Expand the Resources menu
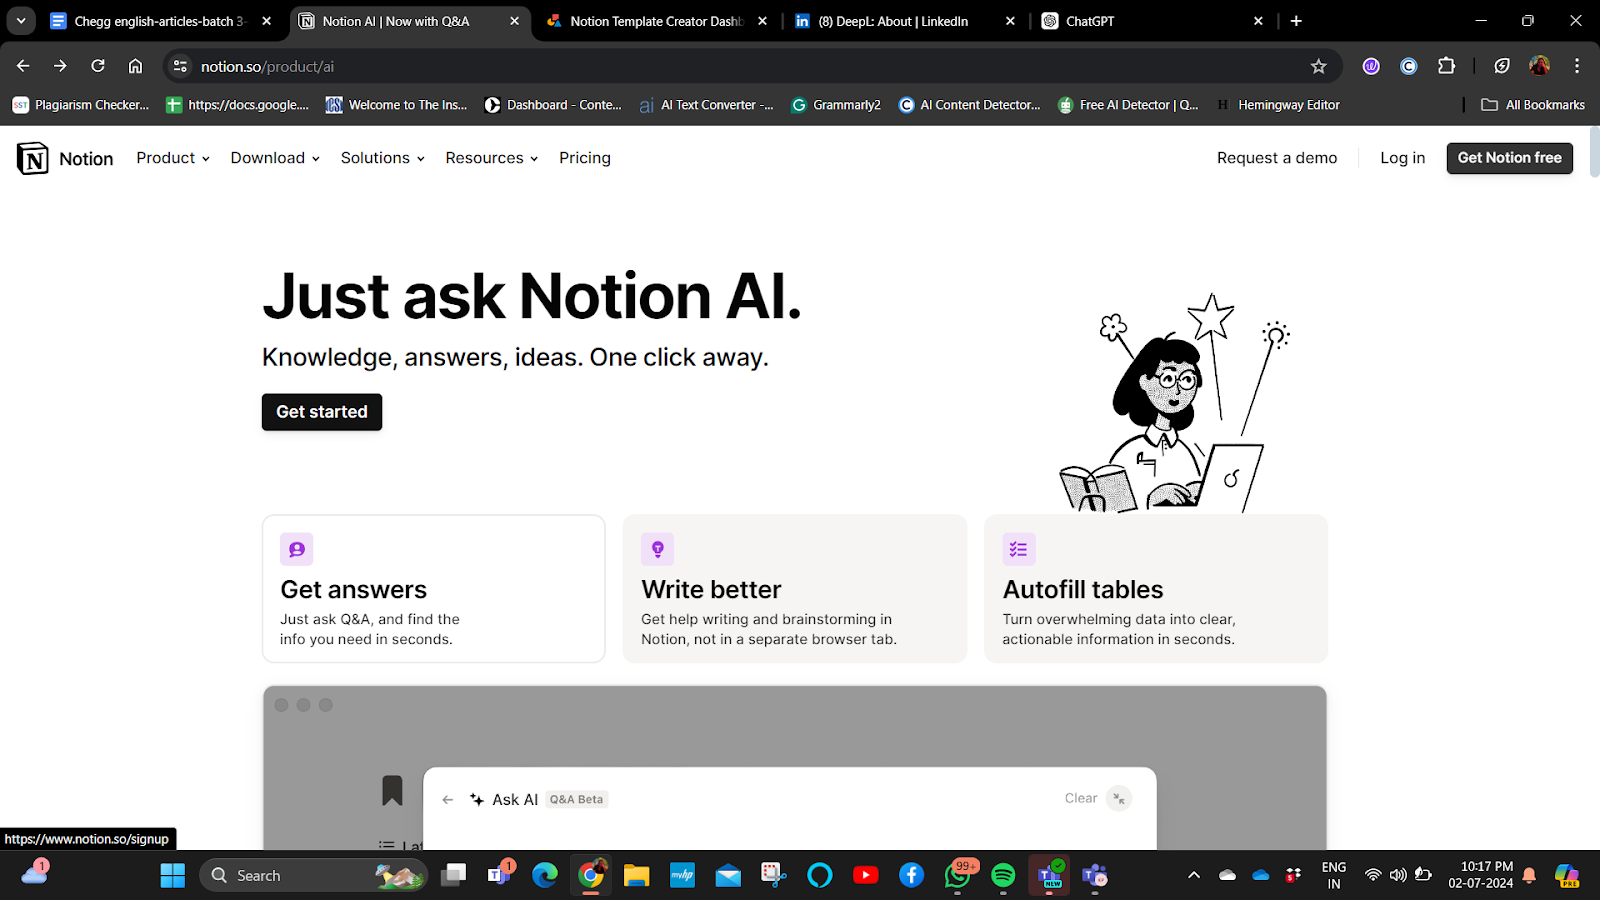Screen dimensions: 1600x900 point(492,158)
